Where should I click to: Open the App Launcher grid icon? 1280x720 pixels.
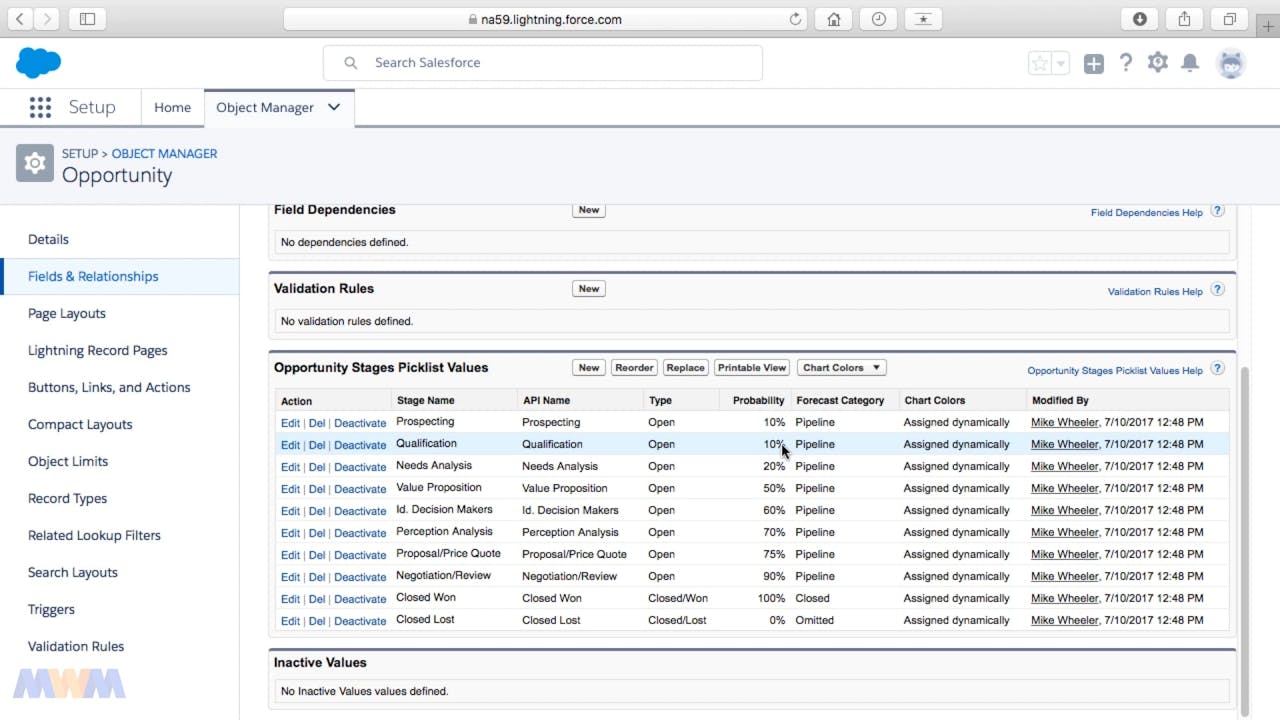click(40, 107)
